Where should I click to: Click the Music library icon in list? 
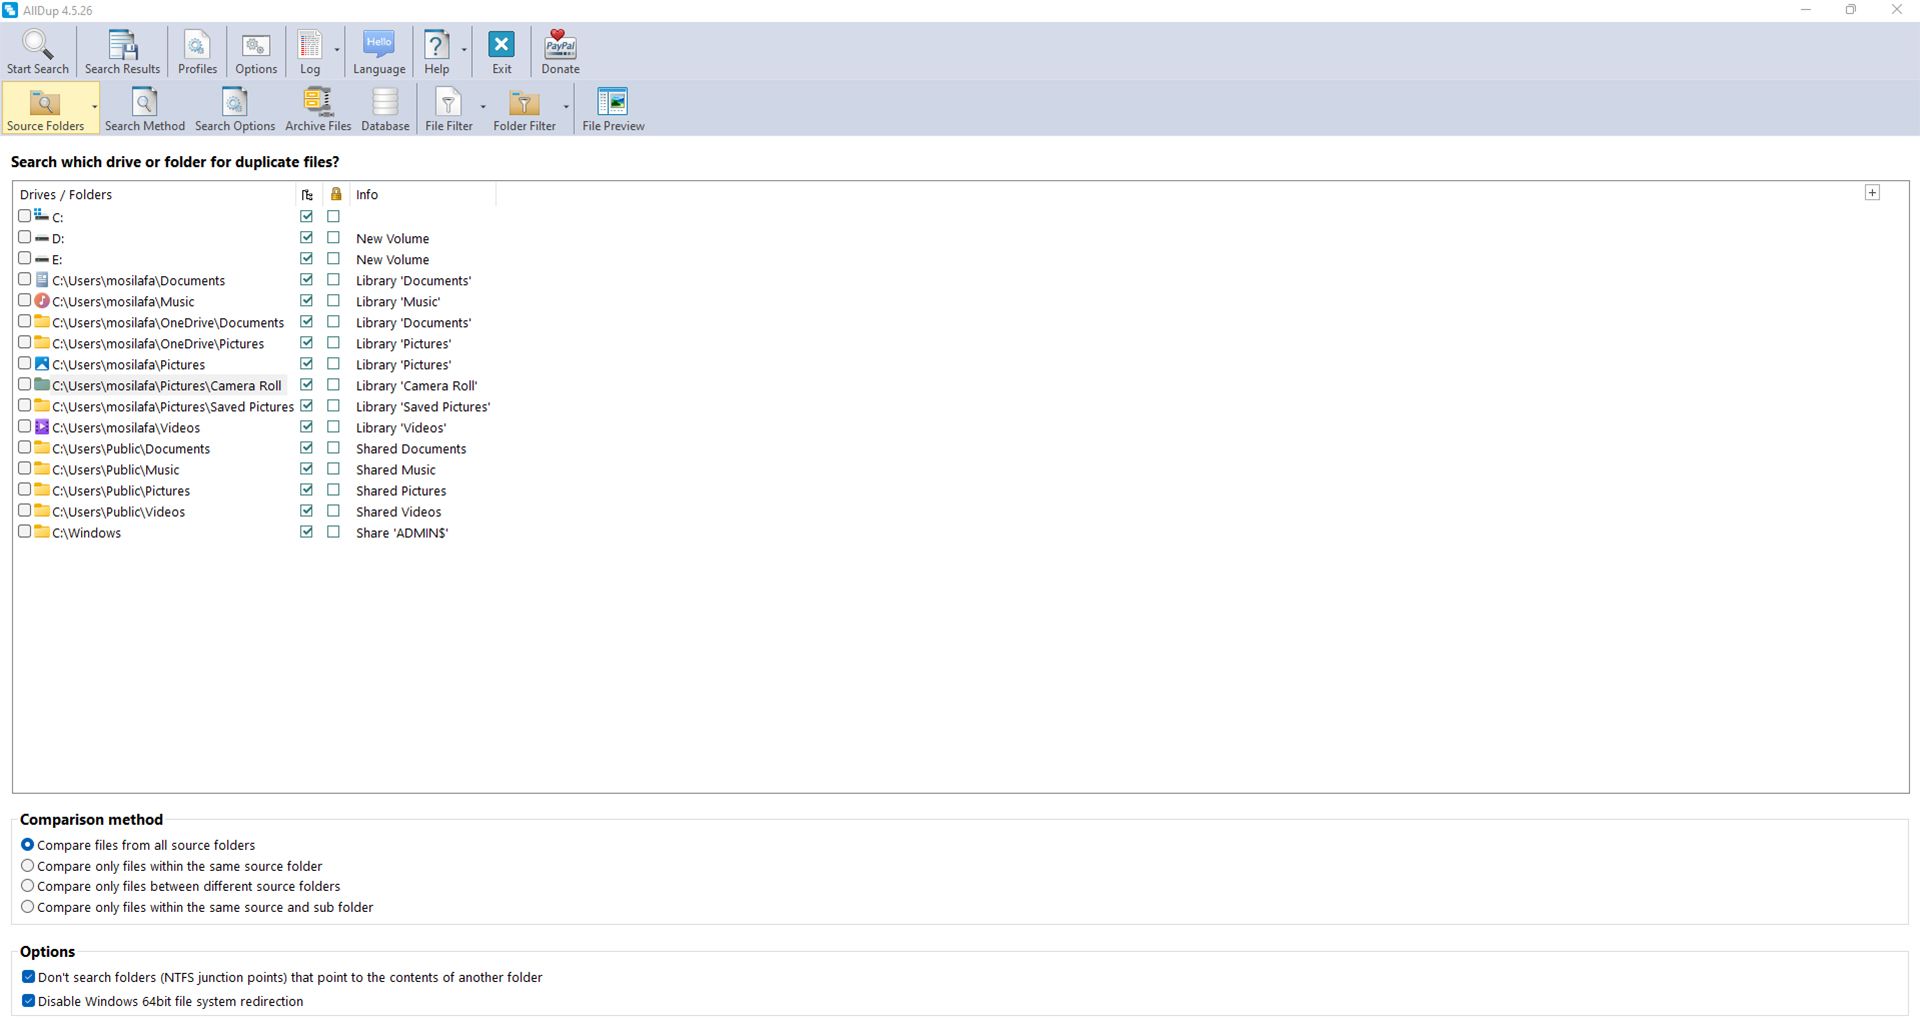[42, 300]
